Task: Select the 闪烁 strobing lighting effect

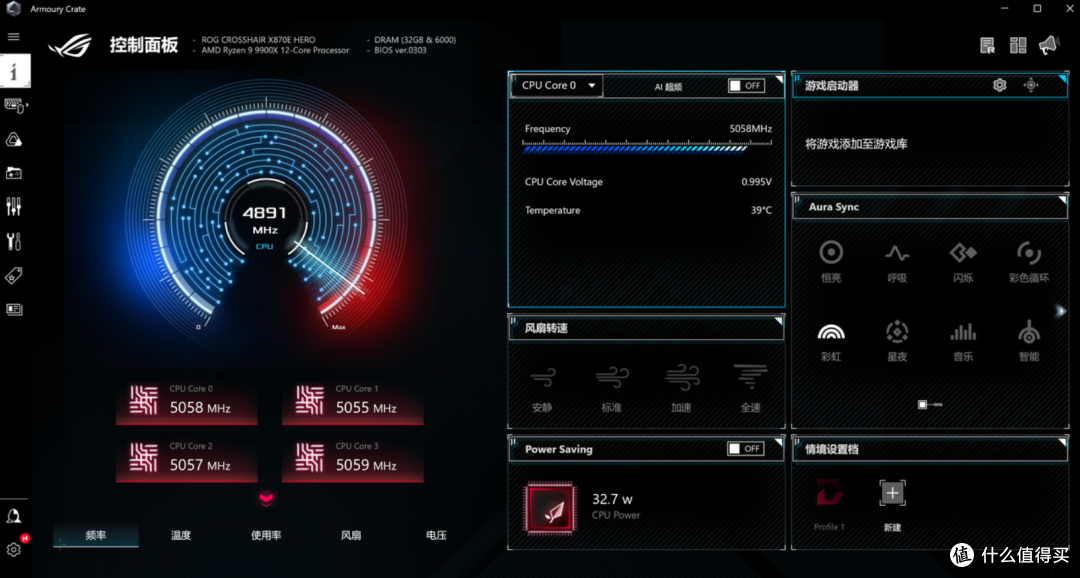Action: [x=963, y=261]
